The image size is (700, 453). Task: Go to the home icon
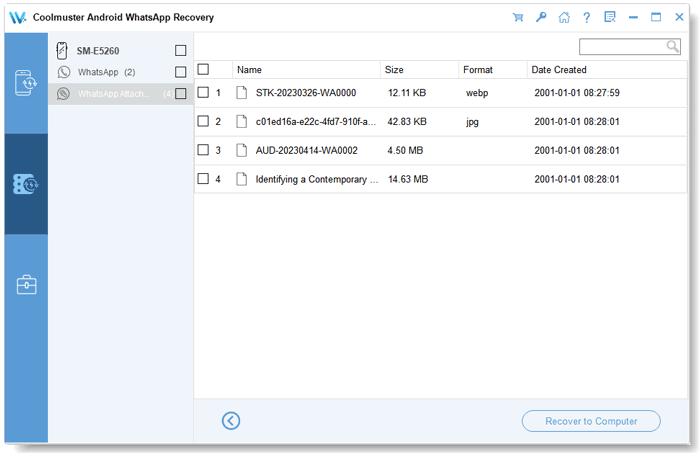[x=564, y=17]
